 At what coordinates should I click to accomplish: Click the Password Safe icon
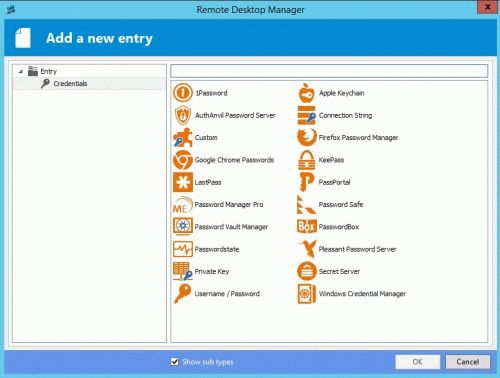(306, 205)
